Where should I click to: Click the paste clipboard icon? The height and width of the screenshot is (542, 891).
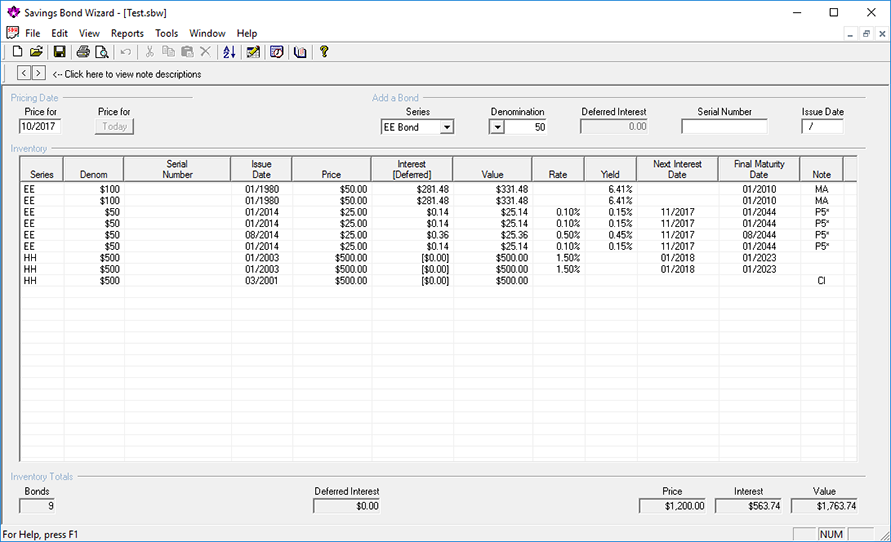tap(187, 52)
